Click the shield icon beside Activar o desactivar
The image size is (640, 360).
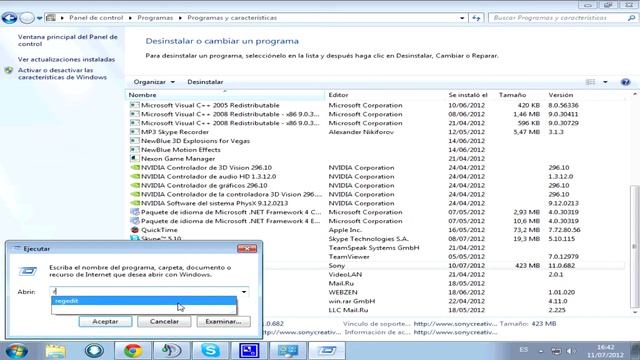pos(9,71)
